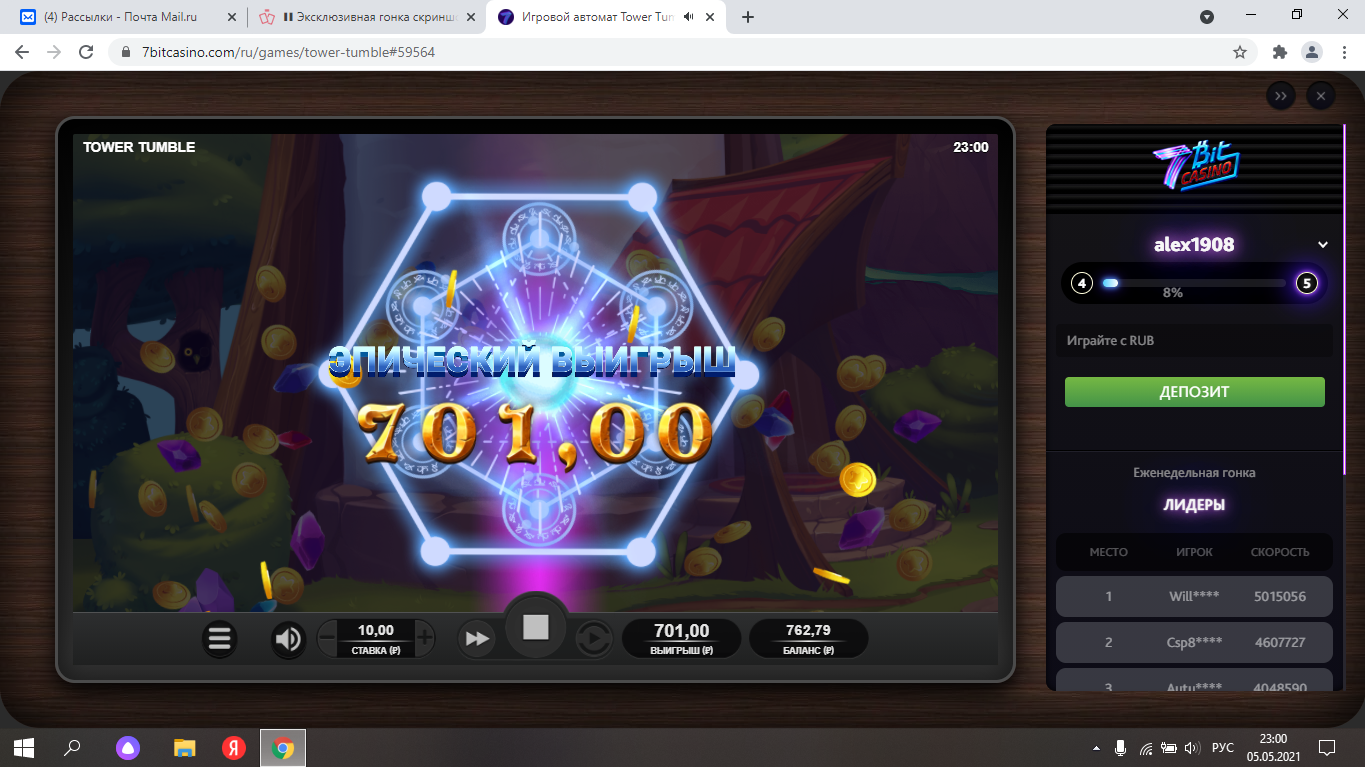
Task: Switch to the Mail.ru Рассылки tab
Action: [125, 17]
